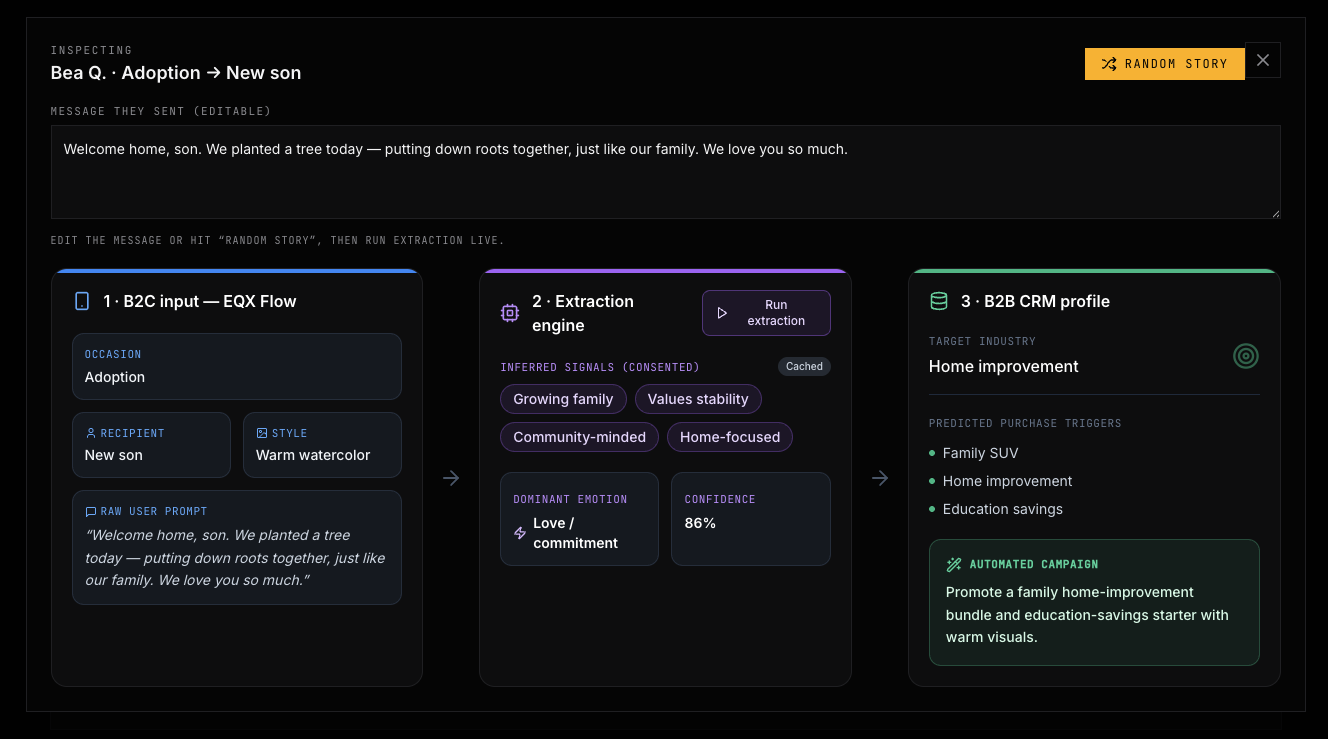Click the resize handle of message box
1328x739 pixels.
[x=1274, y=212]
